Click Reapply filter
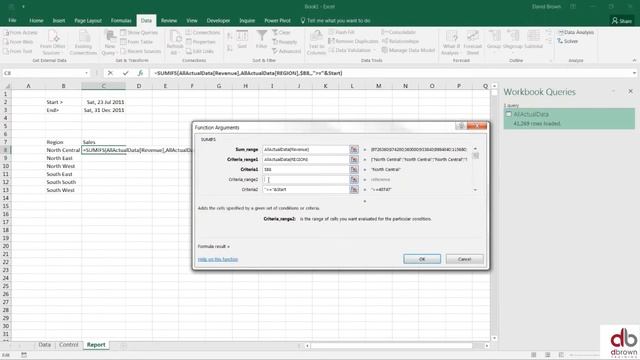Viewport: 640px width, 360px height. (x=284, y=42)
